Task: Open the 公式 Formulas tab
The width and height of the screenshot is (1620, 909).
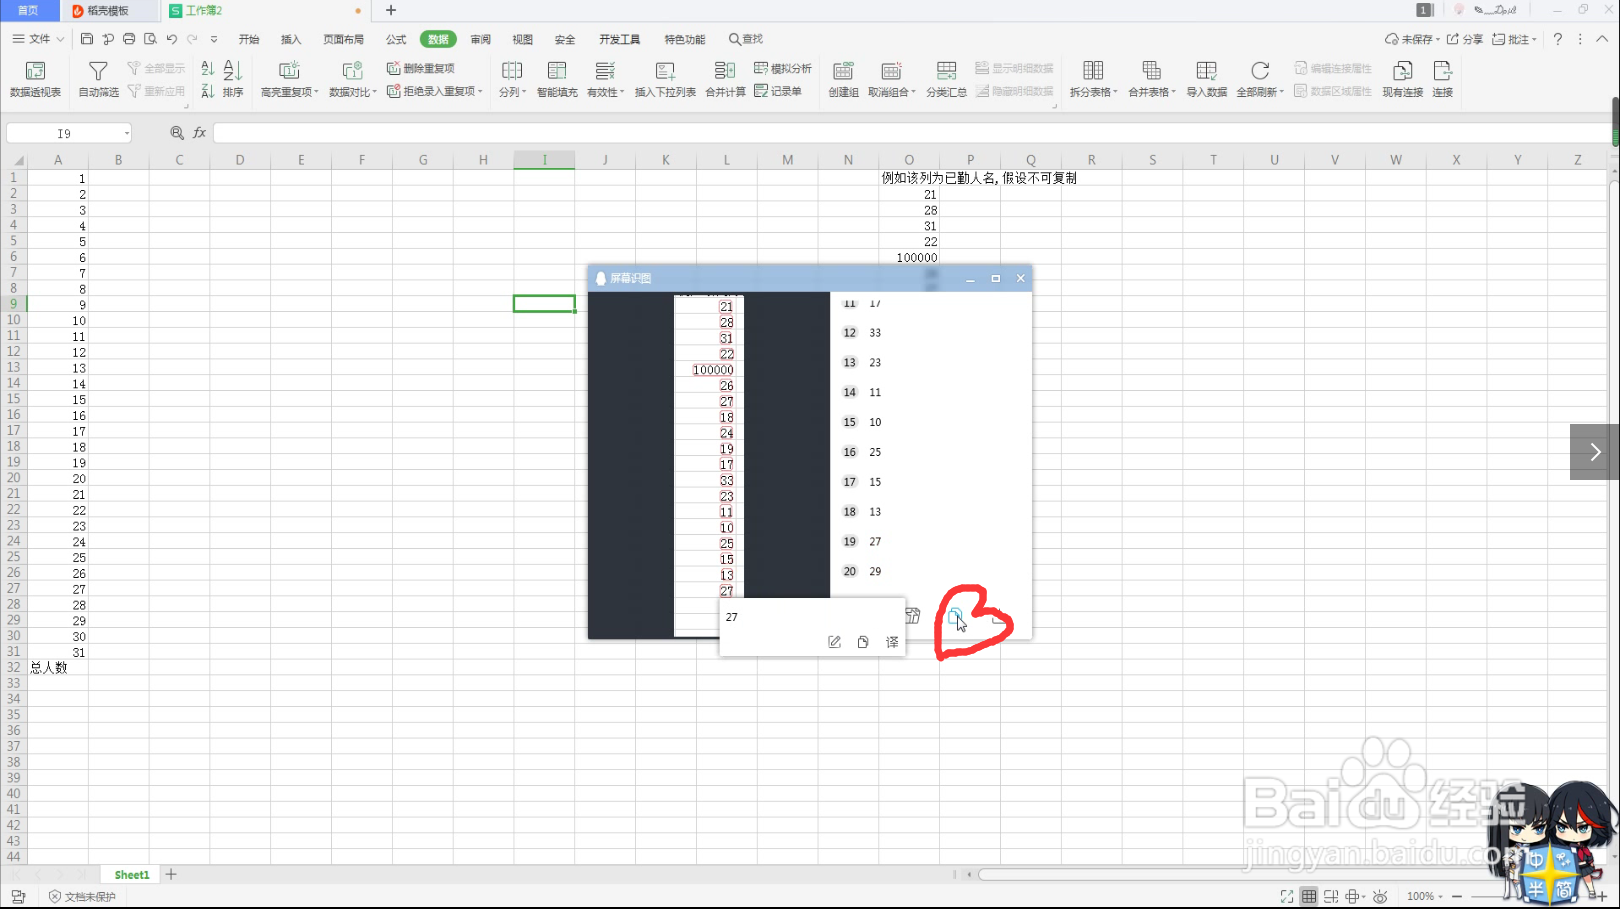Action: (396, 39)
